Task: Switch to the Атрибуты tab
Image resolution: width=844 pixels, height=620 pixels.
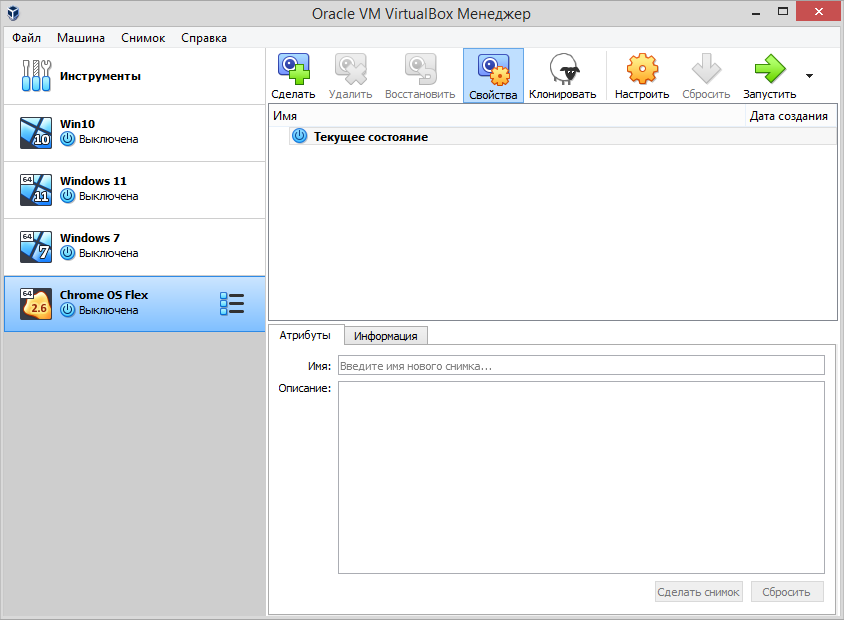Action: point(305,335)
